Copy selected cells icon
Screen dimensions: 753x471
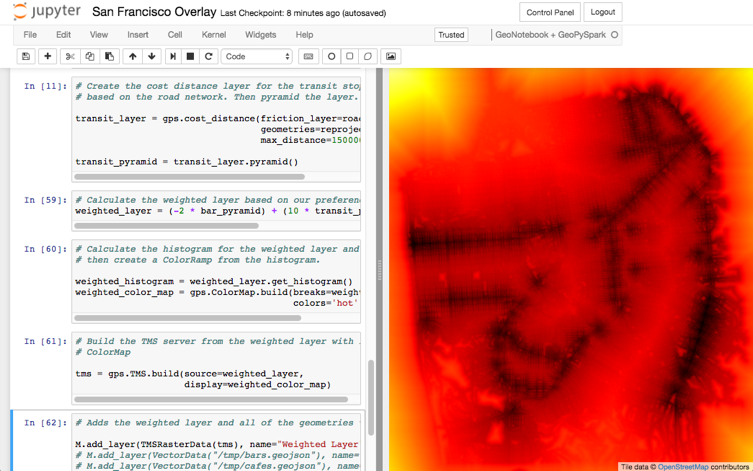90,57
